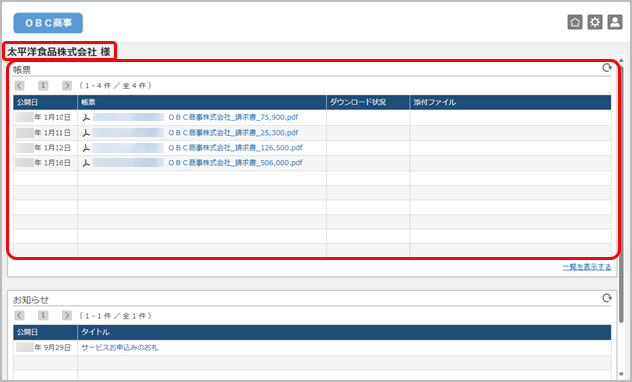Click the 9月29日 date cell
The image size is (632, 382).
pyautogui.click(x=46, y=347)
